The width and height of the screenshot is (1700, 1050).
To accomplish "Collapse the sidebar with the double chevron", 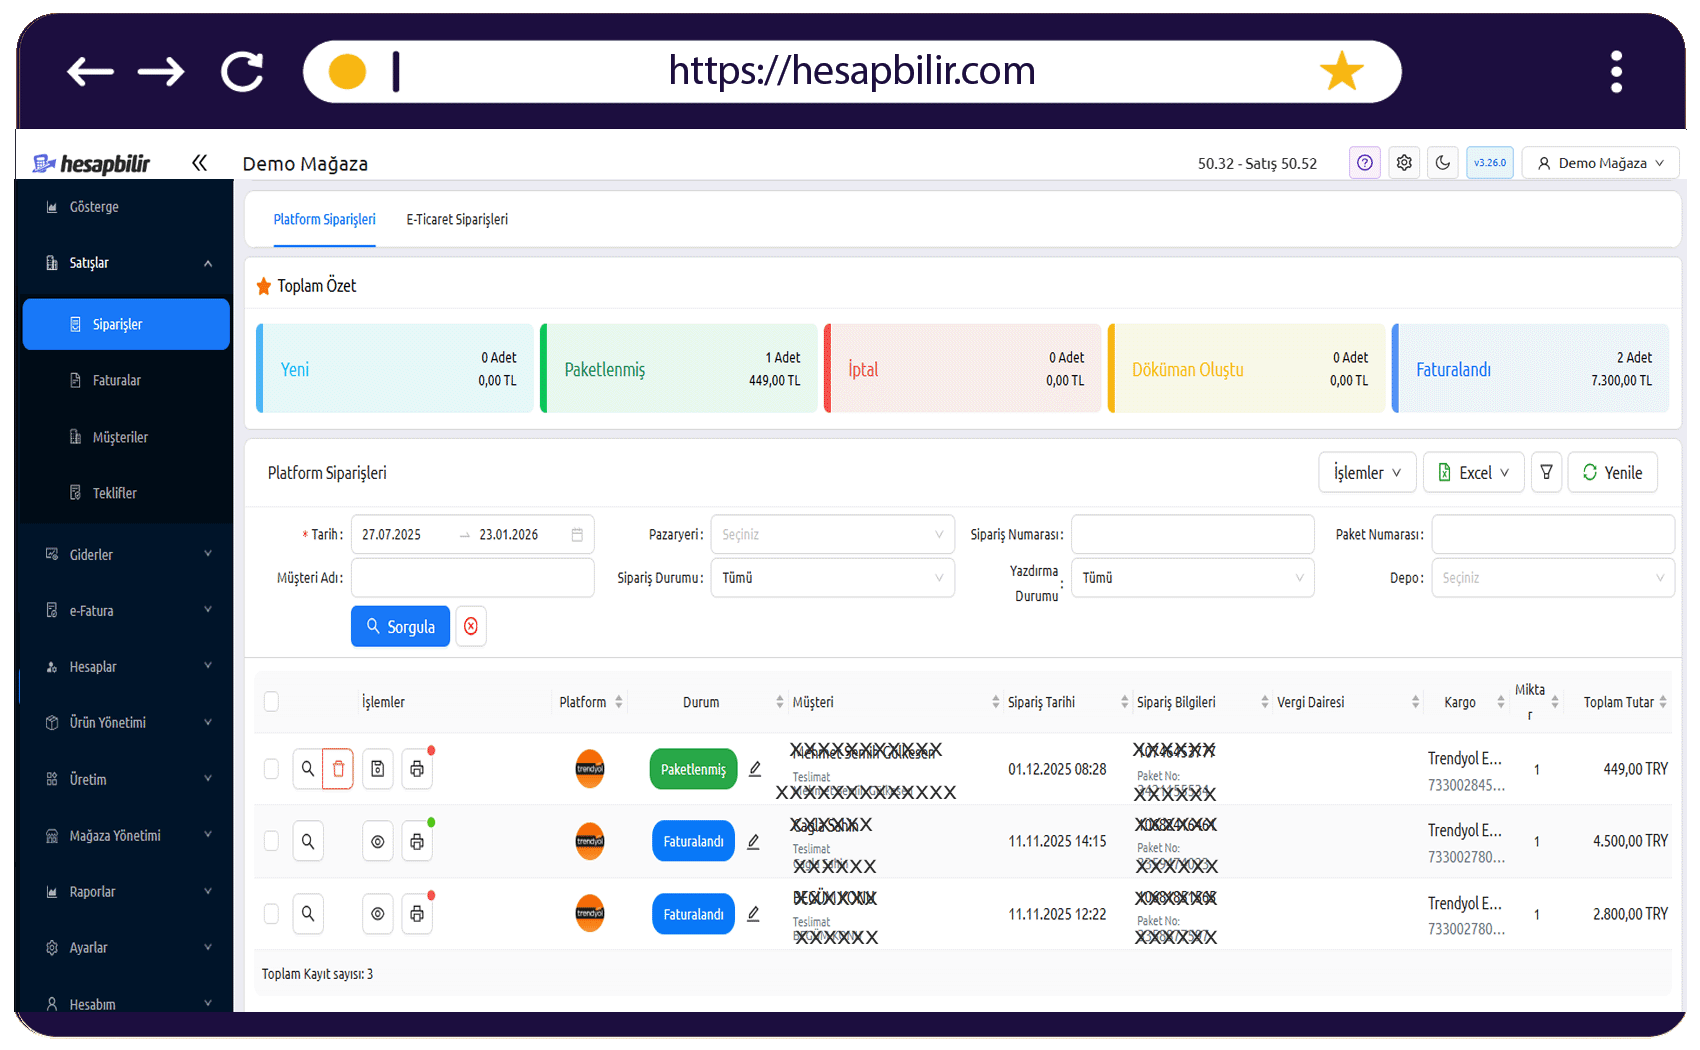I will [x=199, y=163].
